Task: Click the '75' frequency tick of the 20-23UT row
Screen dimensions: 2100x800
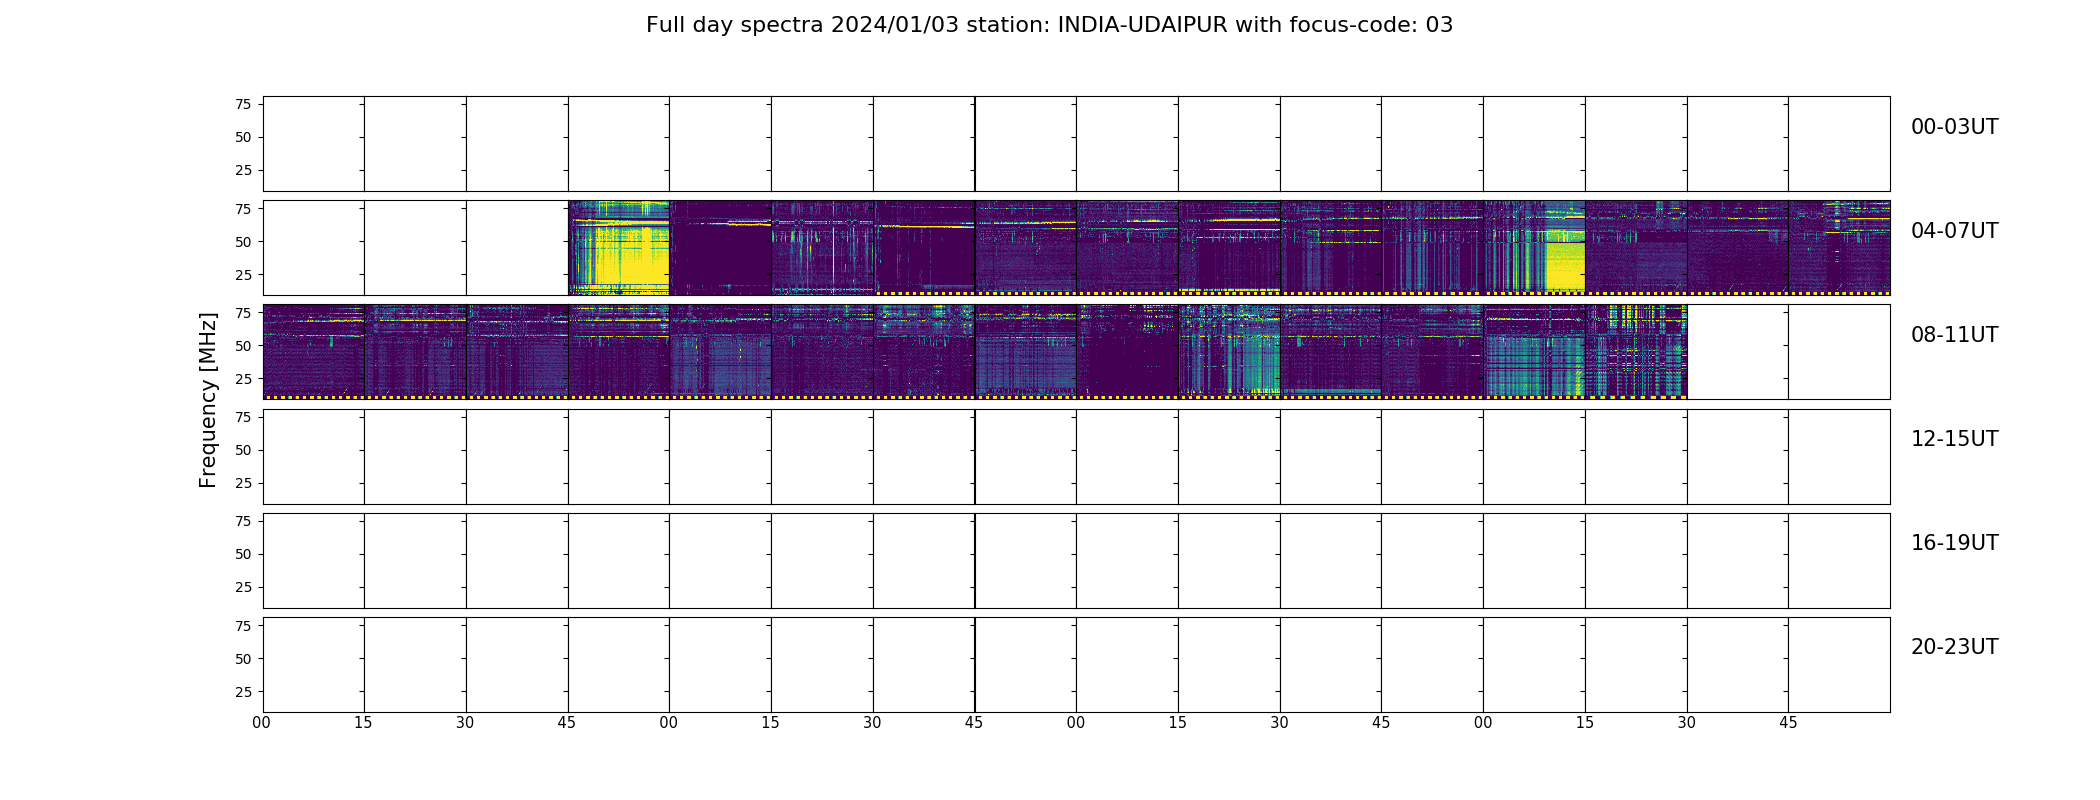Action: 243,626
